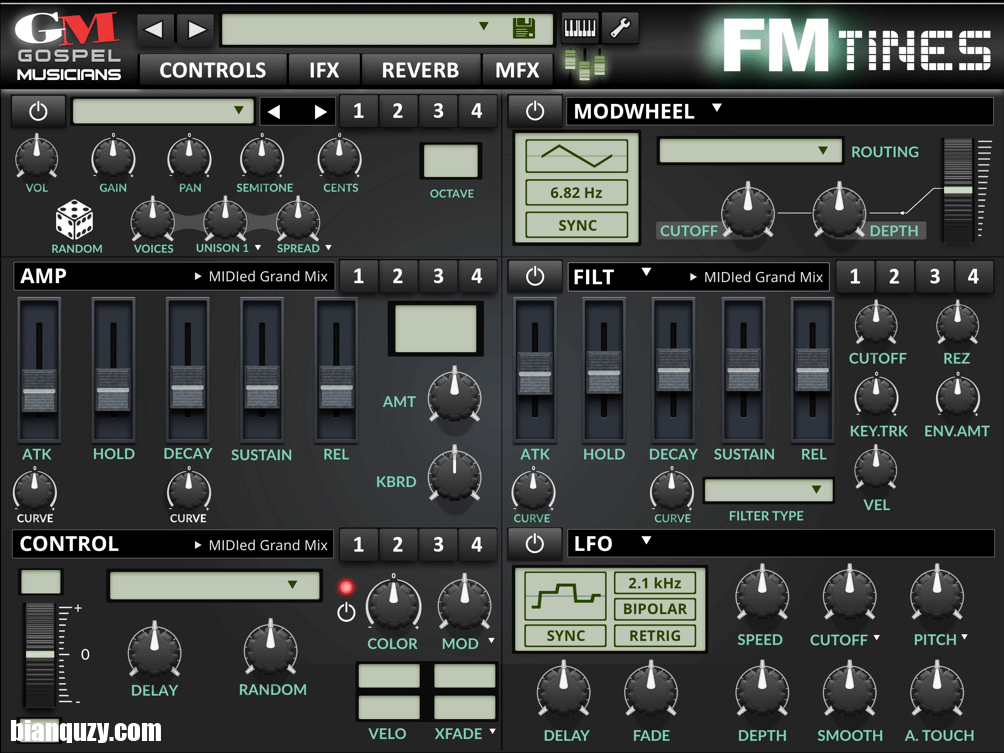Click the A. TOUCH knob
Screen dimensions: 1004x753
coord(937,692)
